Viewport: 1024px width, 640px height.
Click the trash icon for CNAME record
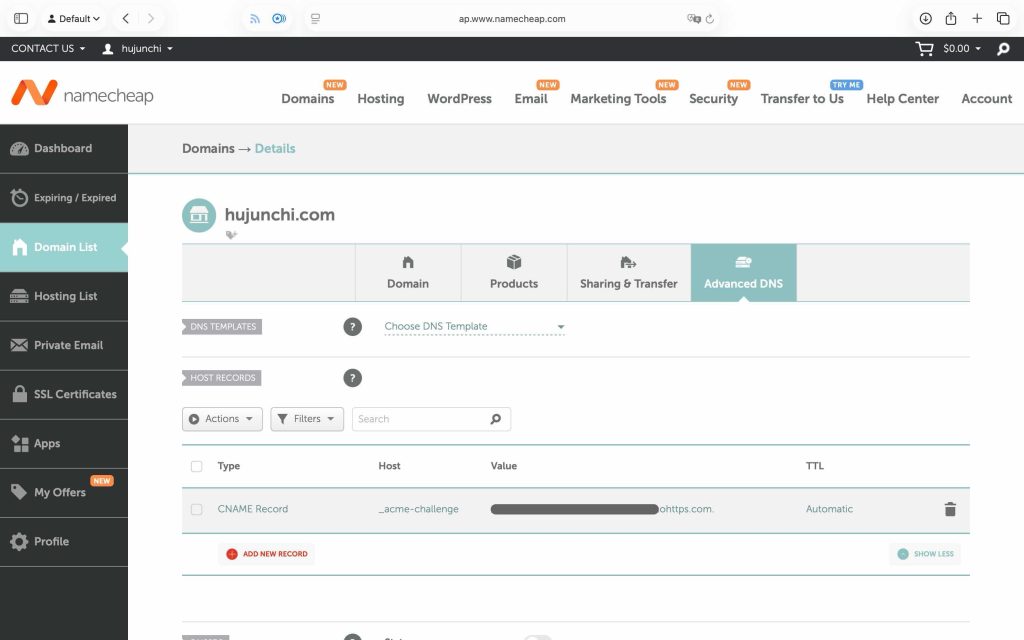tap(950, 509)
